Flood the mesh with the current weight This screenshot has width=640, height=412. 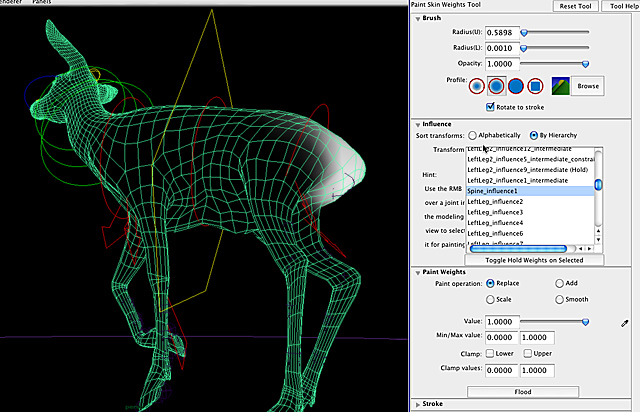click(x=522, y=392)
